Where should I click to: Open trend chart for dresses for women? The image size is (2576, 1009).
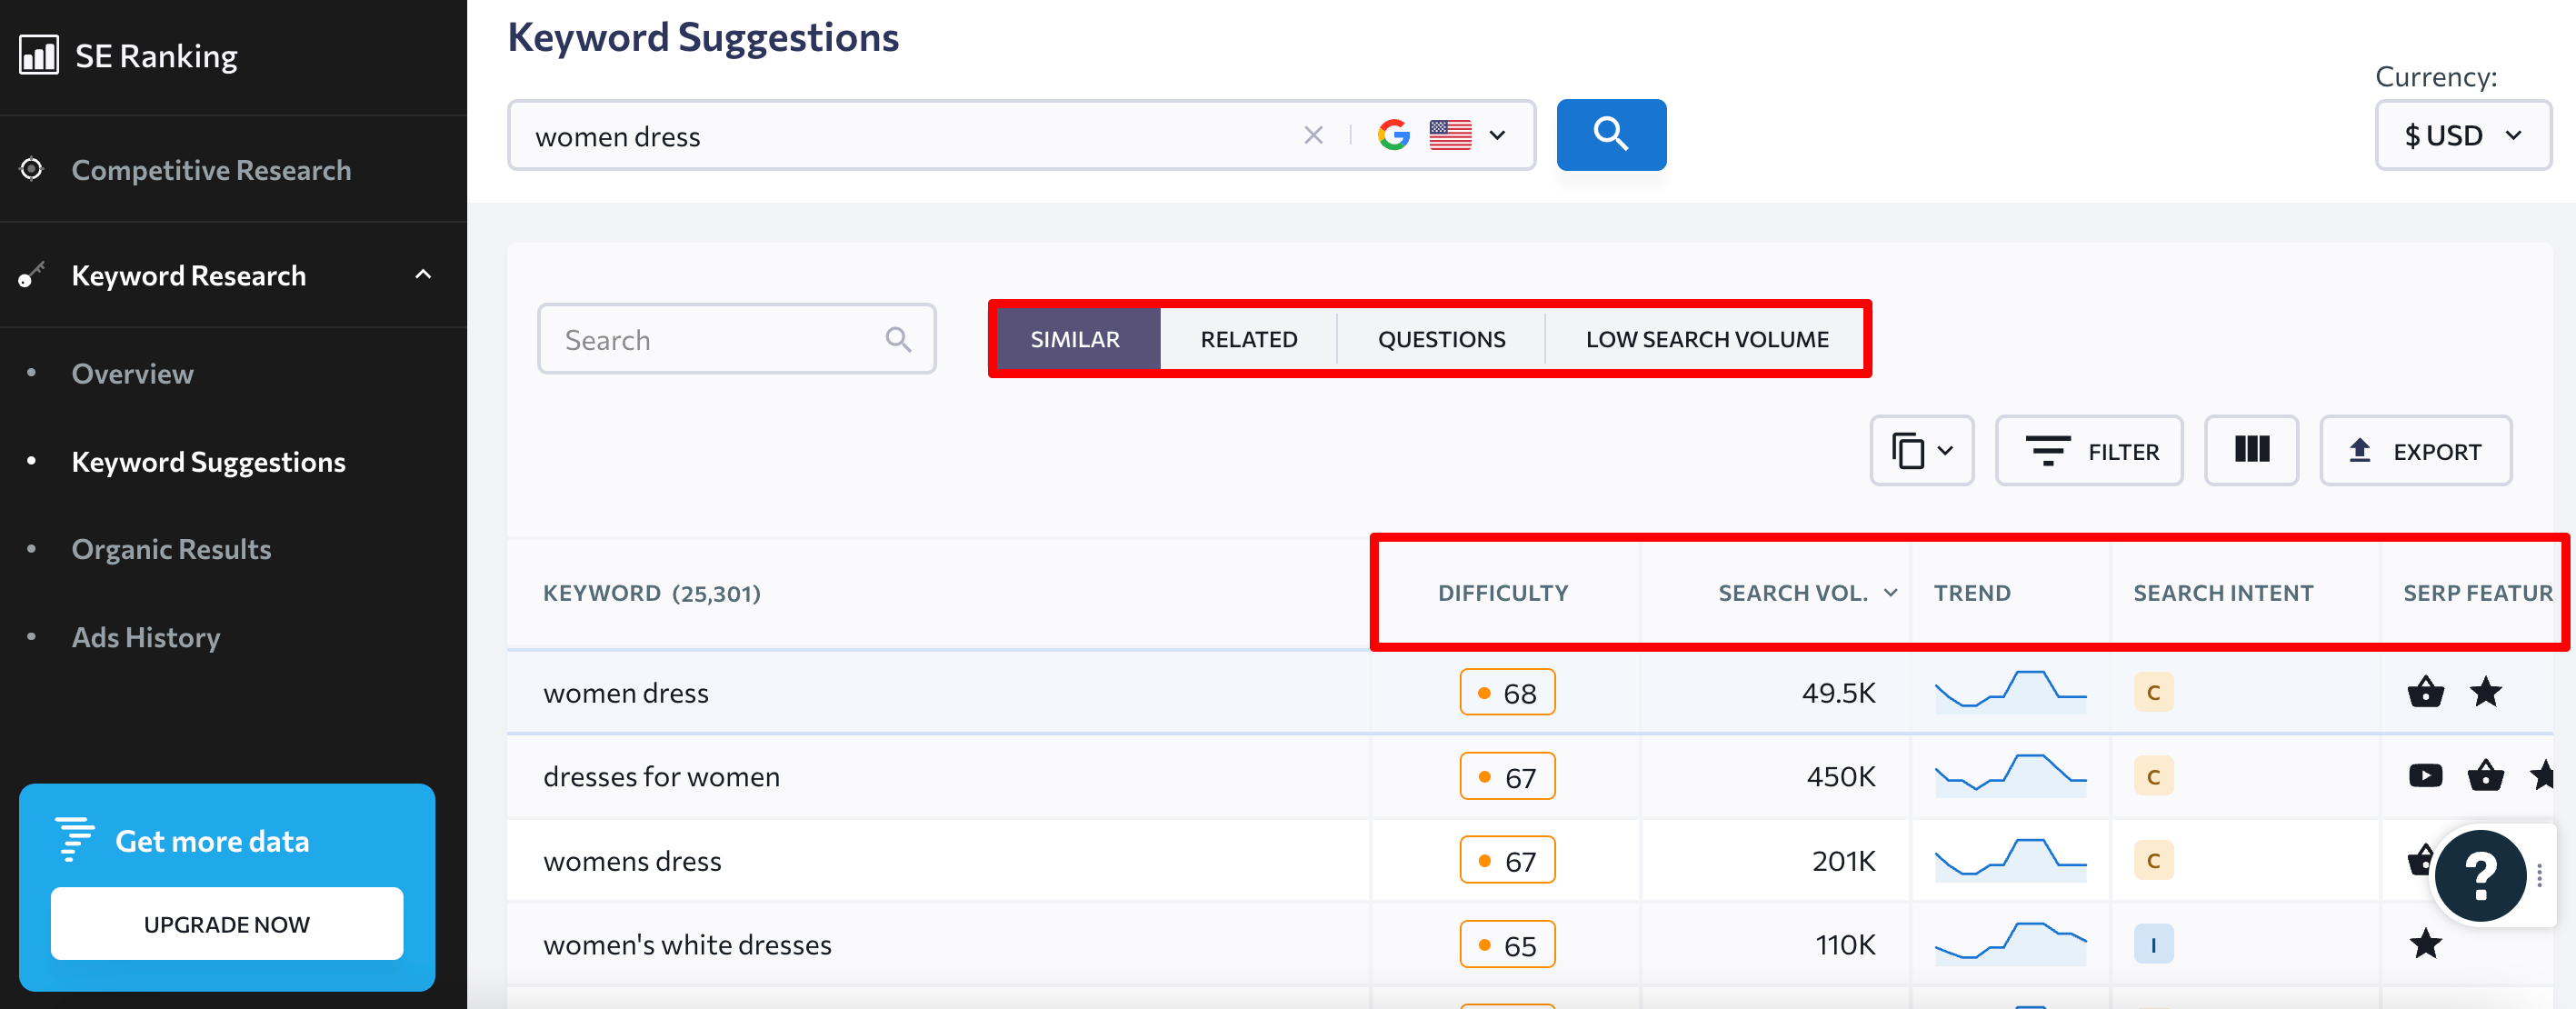2010,775
